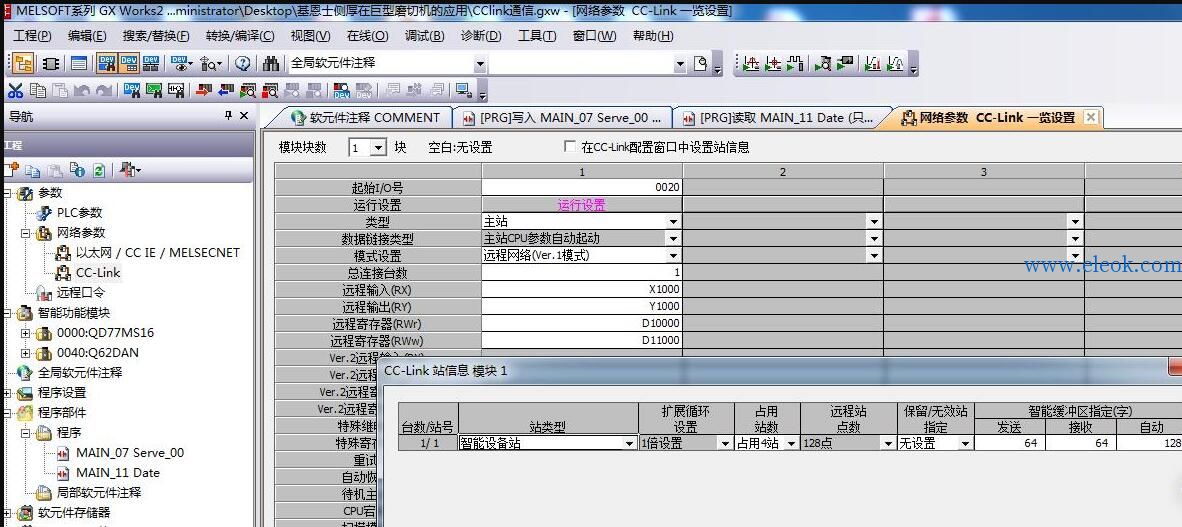Open the 工程(P) menu
Image resolution: width=1182 pixels, height=527 pixels.
(x=32, y=35)
